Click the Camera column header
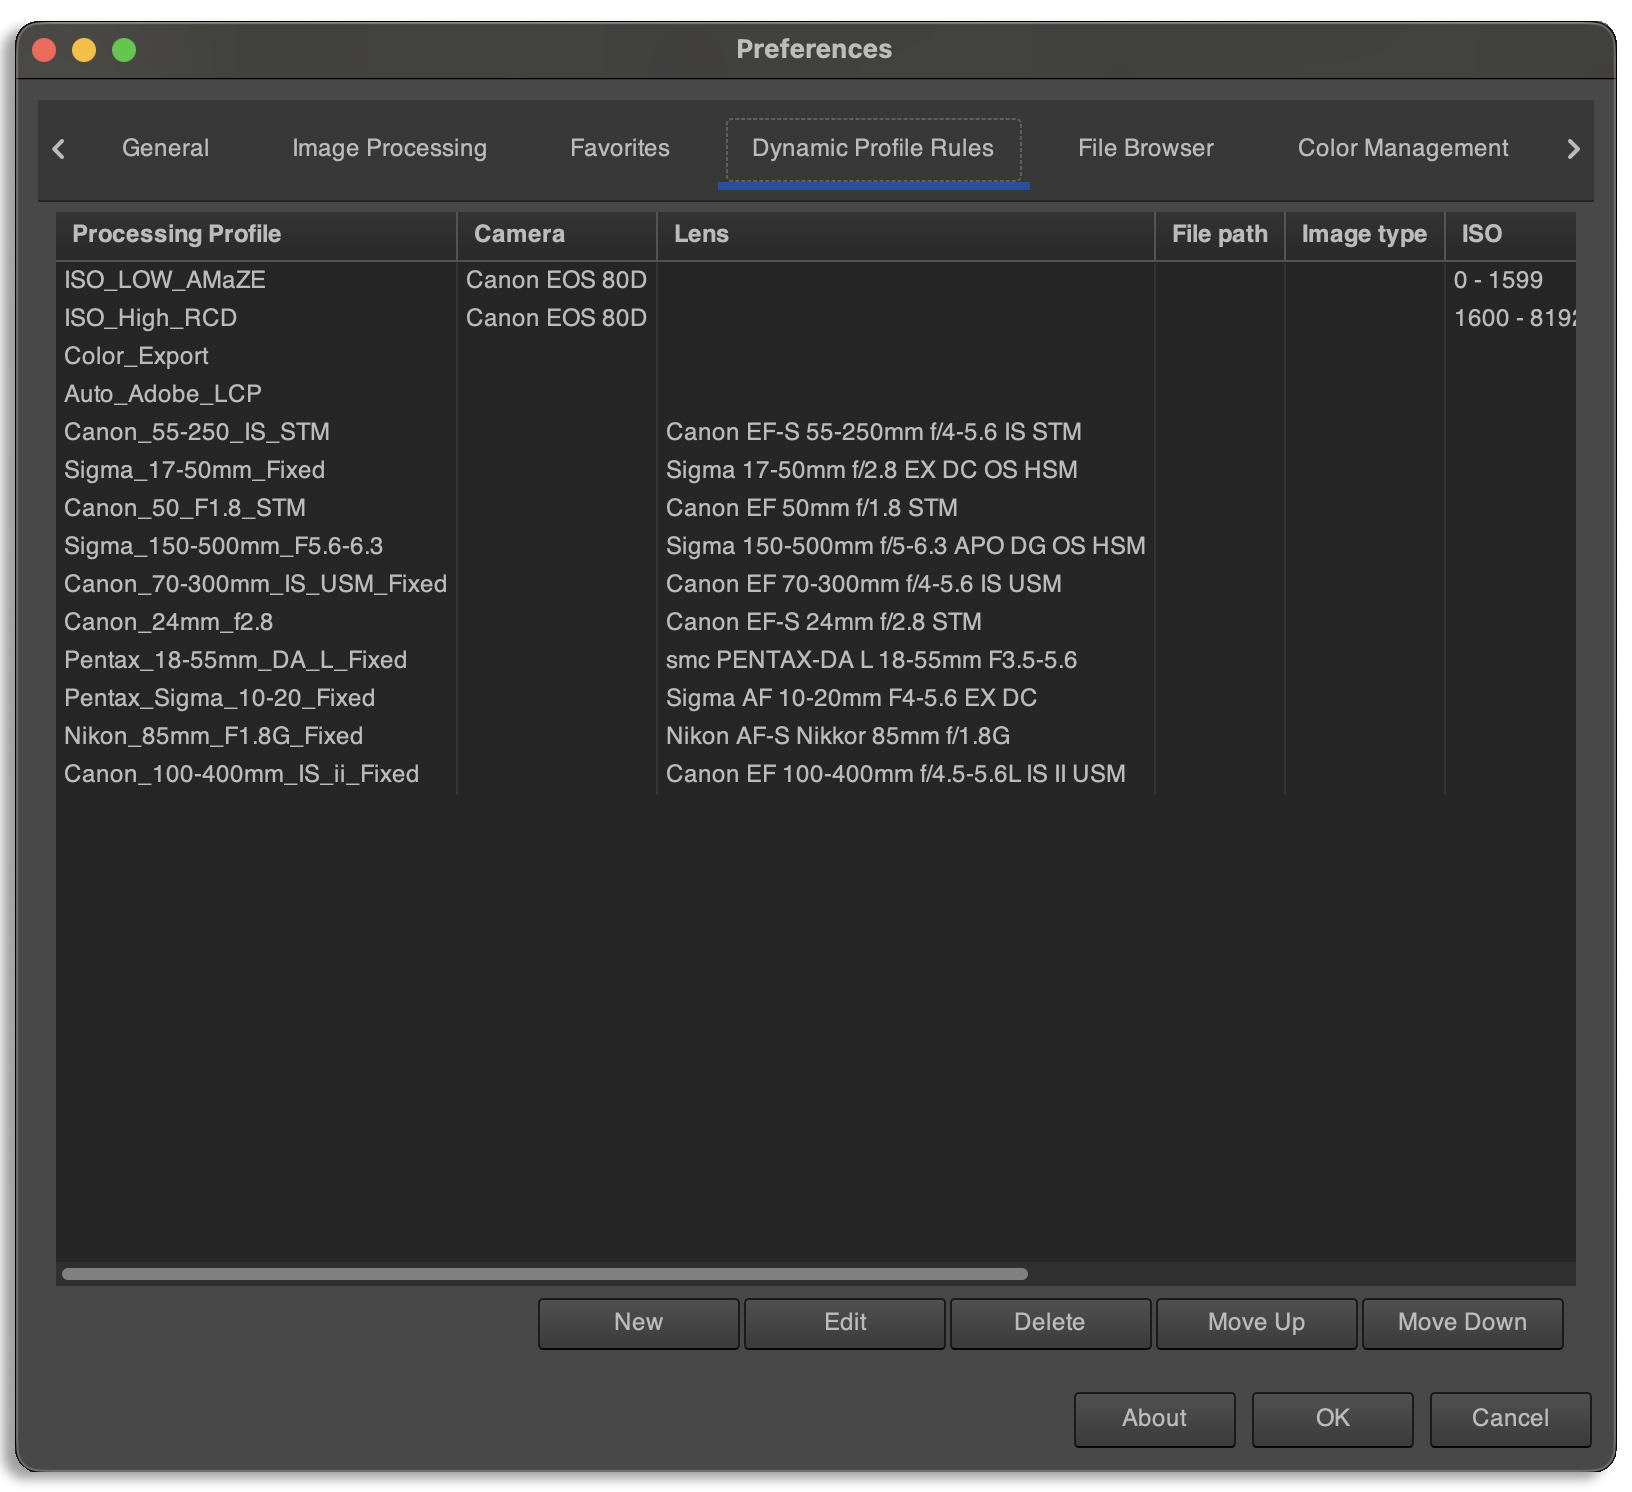The image size is (1632, 1492). 557,234
